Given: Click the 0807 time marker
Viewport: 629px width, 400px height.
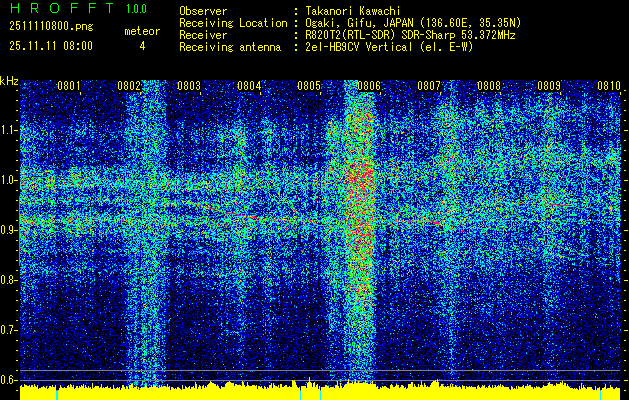Looking at the screenshot, I should point(429,85).
